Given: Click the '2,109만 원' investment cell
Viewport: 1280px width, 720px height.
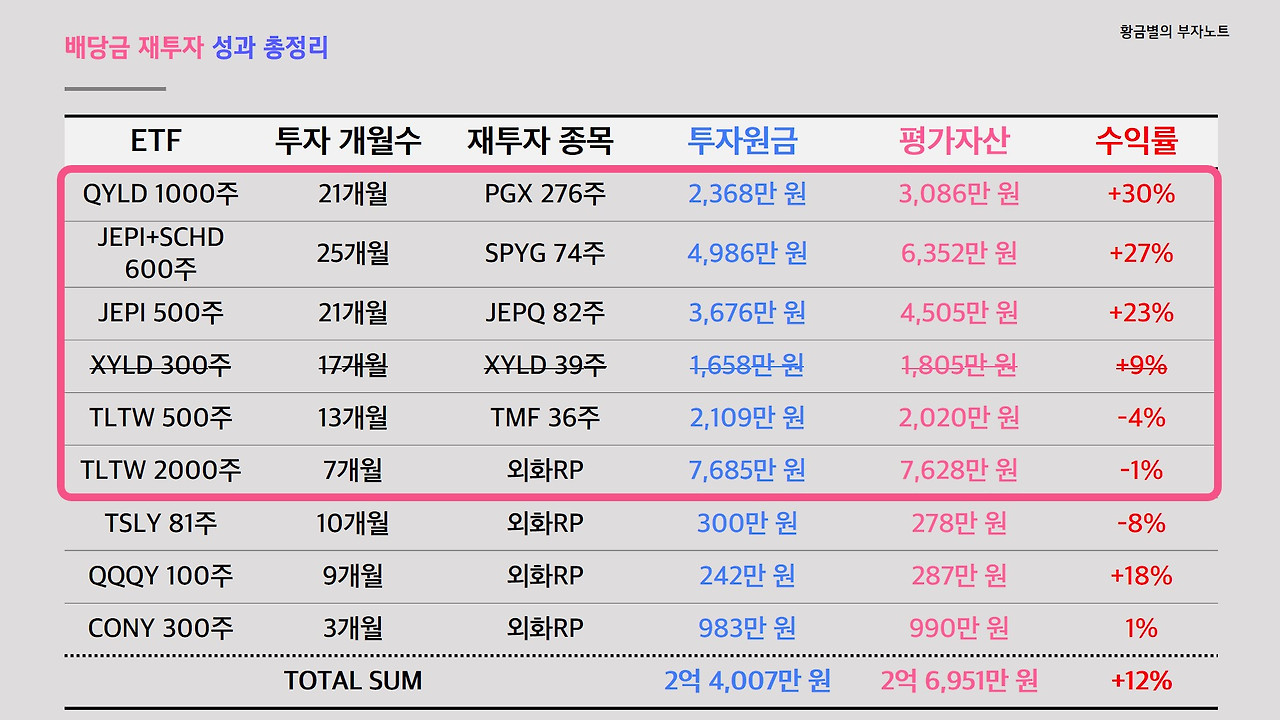Looking at the screenshot, I should (747, 417).
